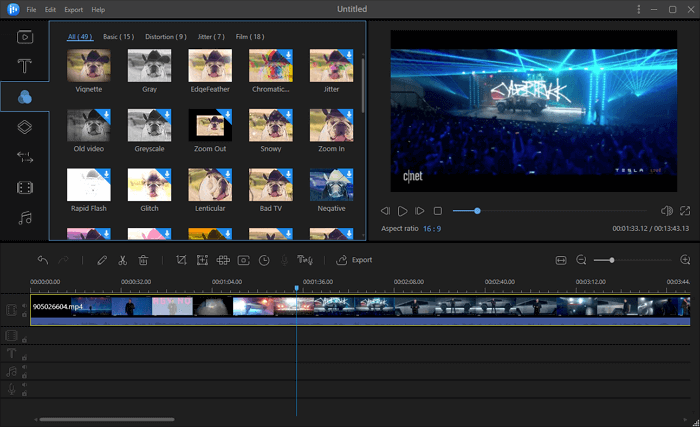
Task: Choose the Negative filter thumbnail
Action: pos(332,185)
